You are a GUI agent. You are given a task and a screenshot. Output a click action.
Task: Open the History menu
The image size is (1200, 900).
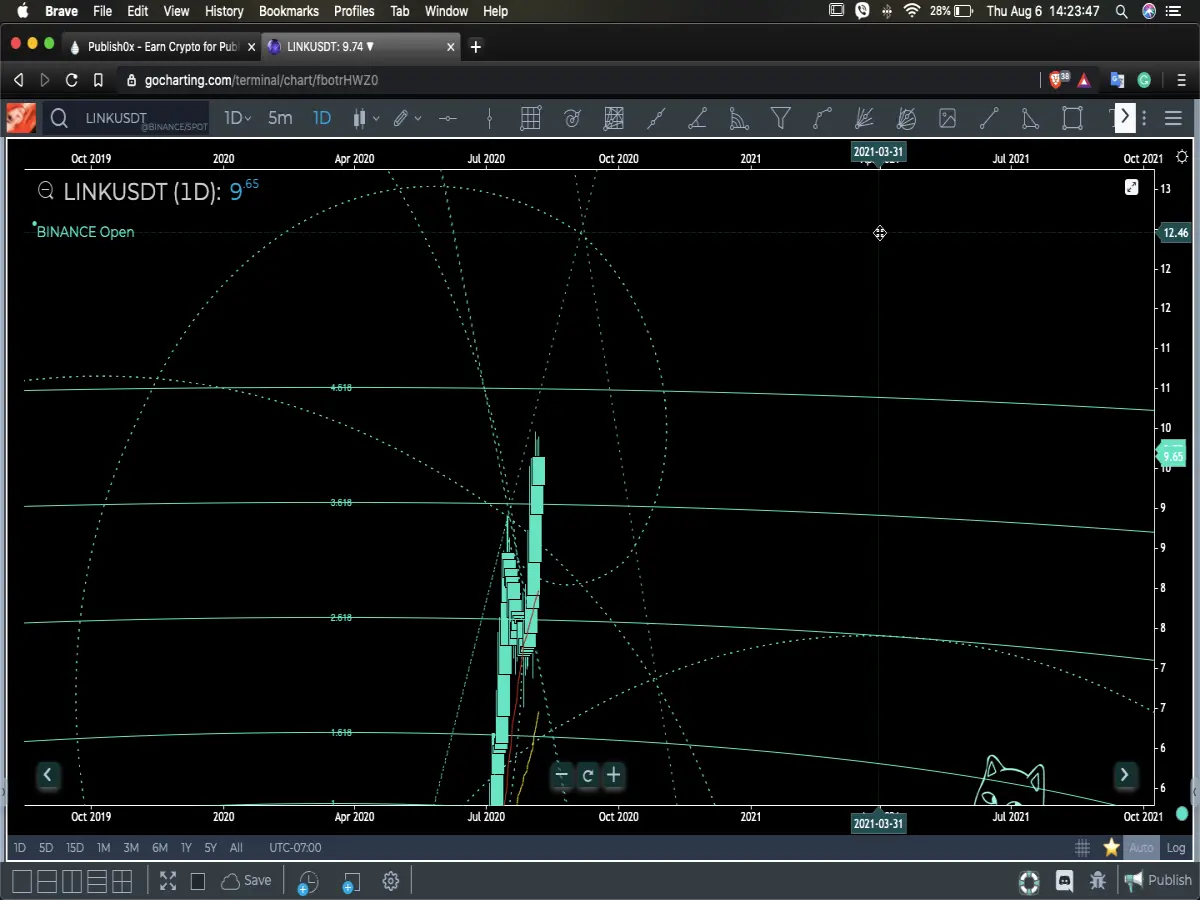click(224, 11)
